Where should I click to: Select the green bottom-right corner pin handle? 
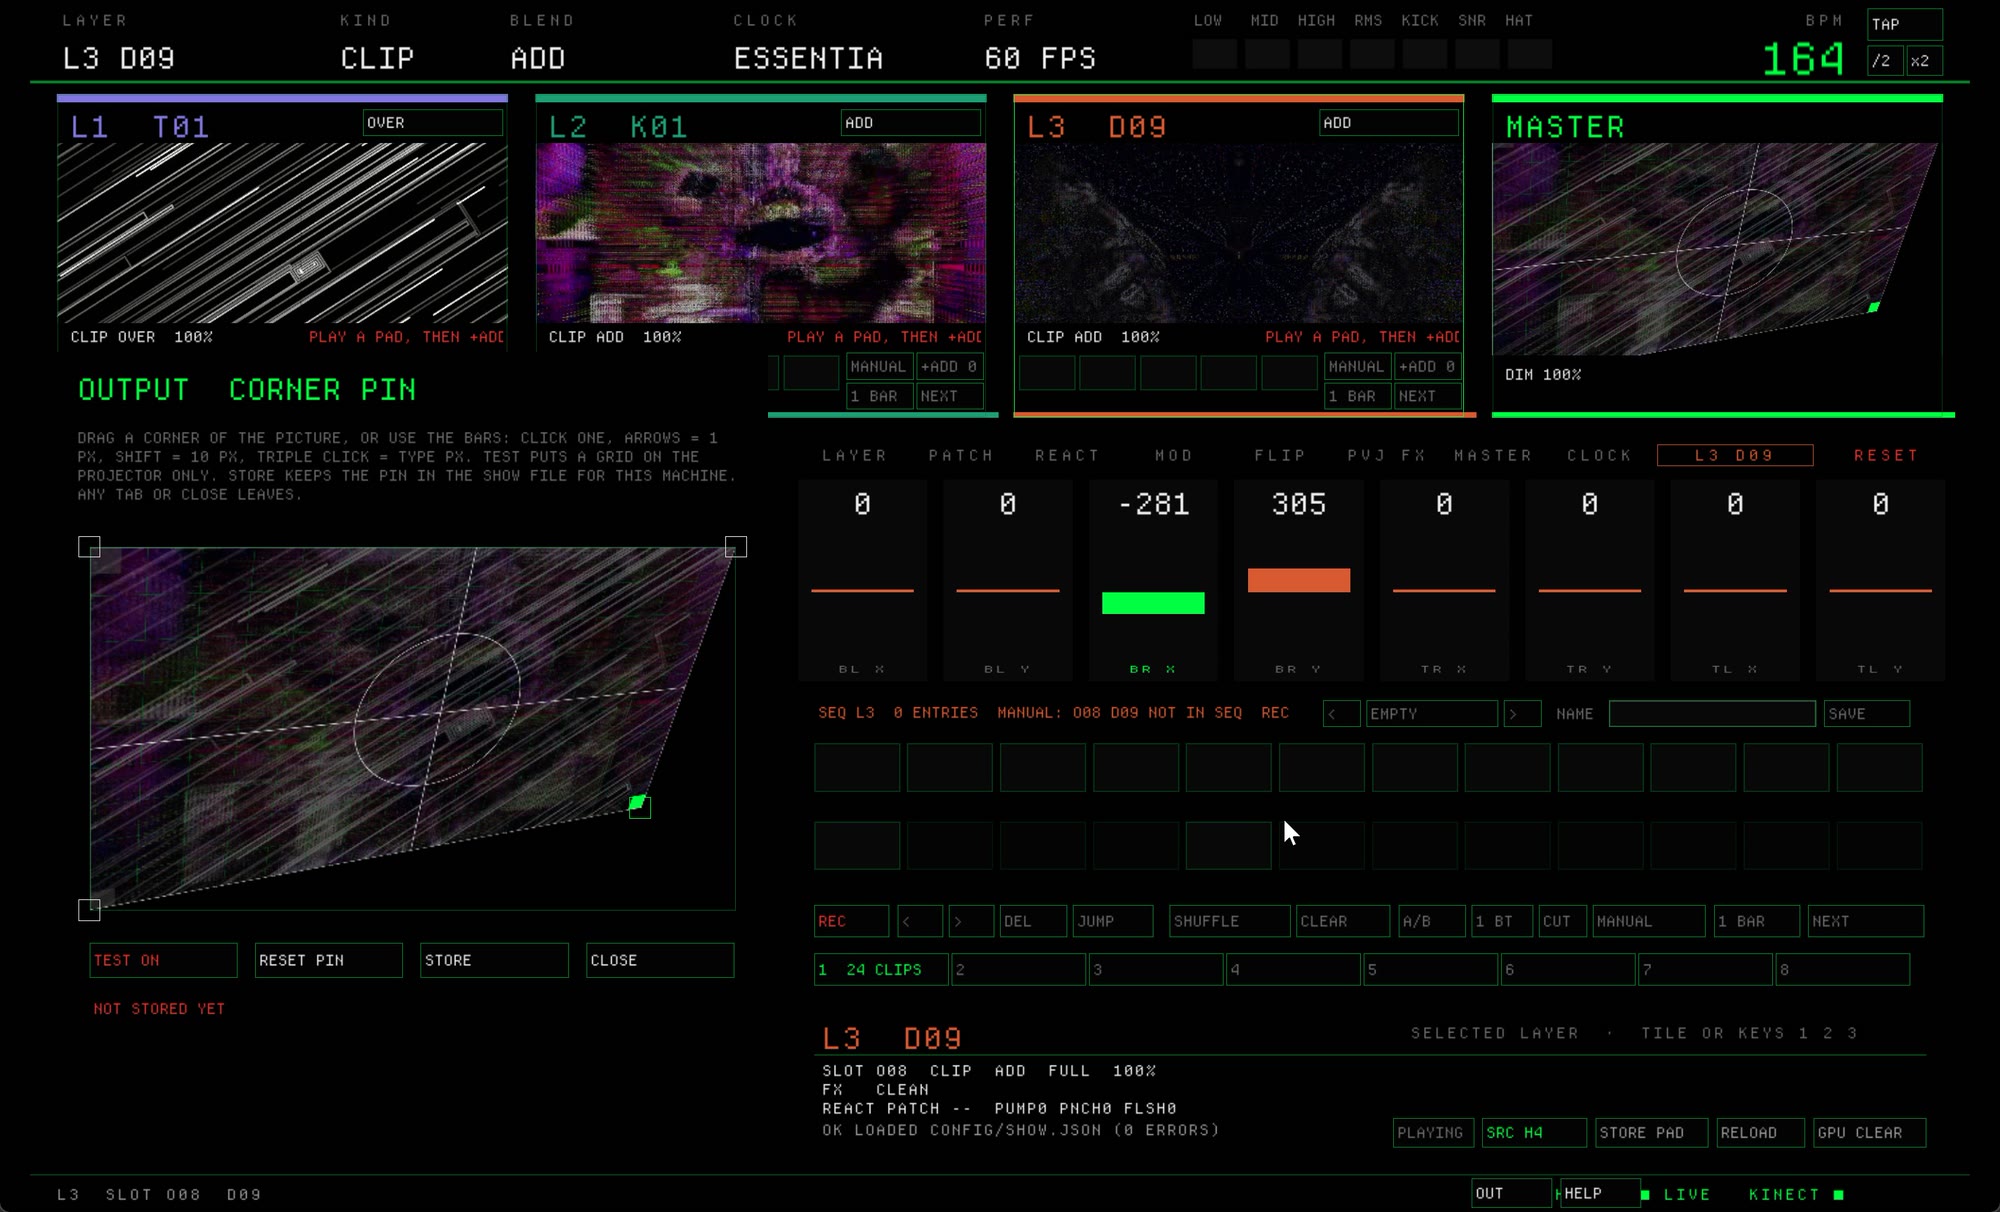(639, 806)
